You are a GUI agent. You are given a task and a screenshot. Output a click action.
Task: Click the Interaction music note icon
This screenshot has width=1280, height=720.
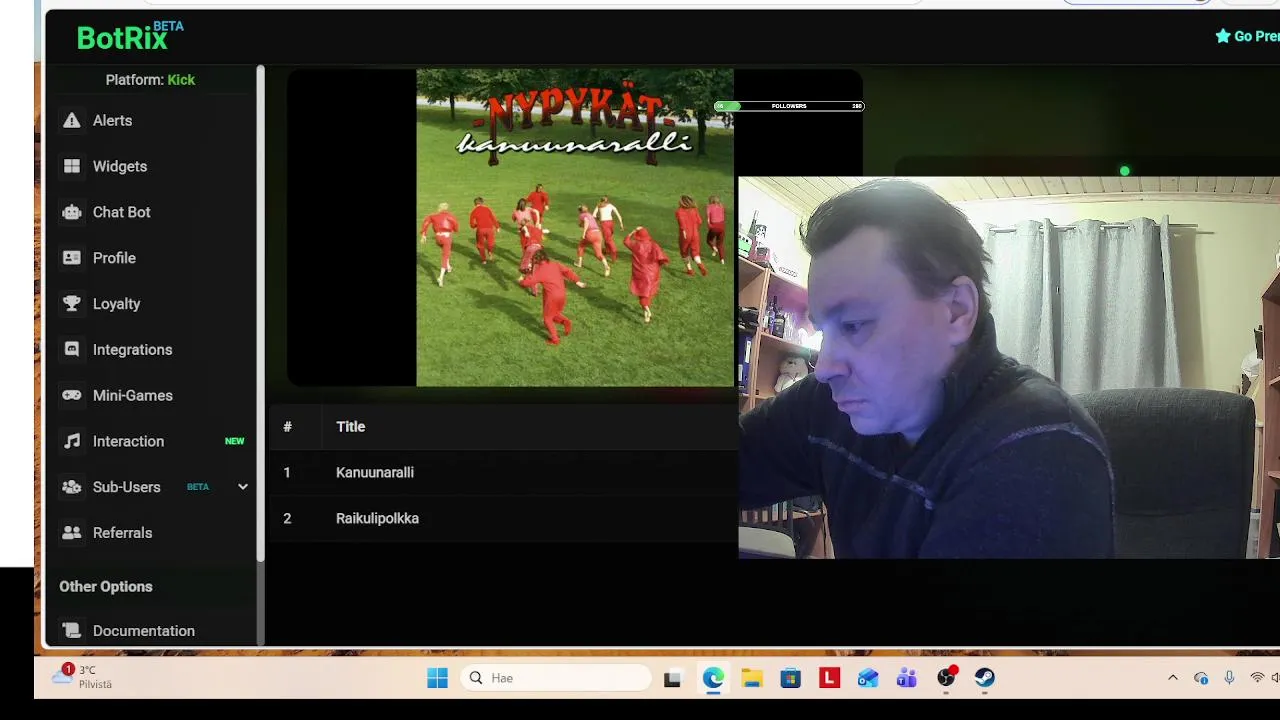click(x=72, y=441)
